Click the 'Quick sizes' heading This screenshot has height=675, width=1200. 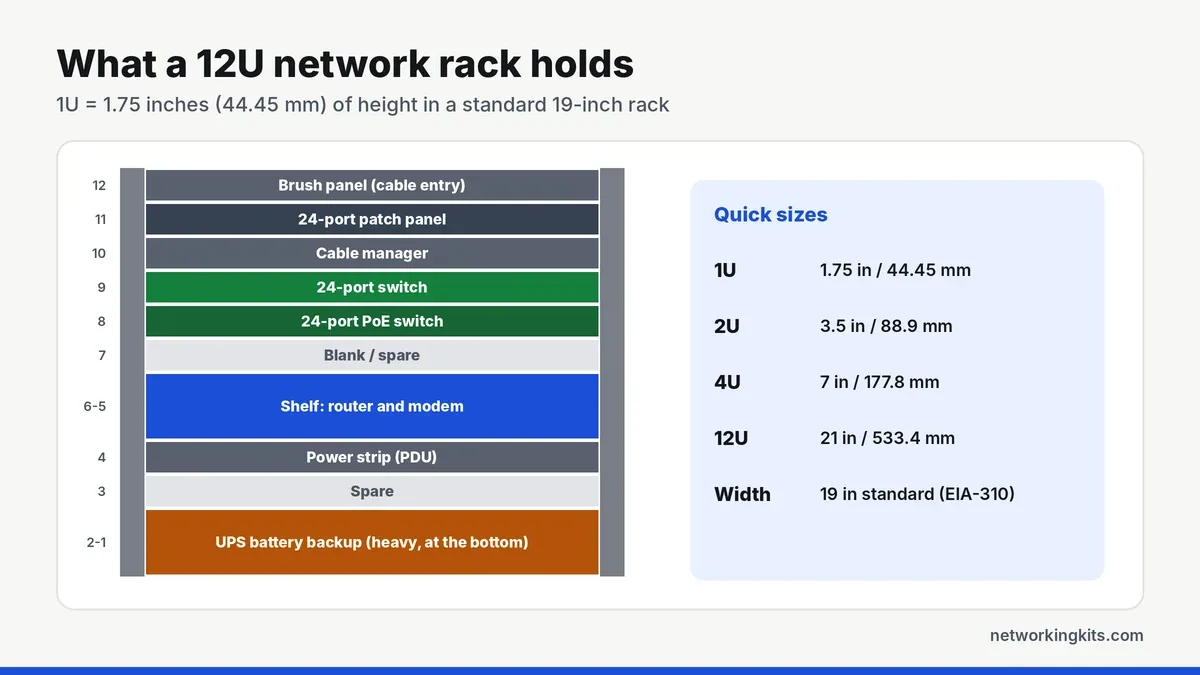pos(771,214)
